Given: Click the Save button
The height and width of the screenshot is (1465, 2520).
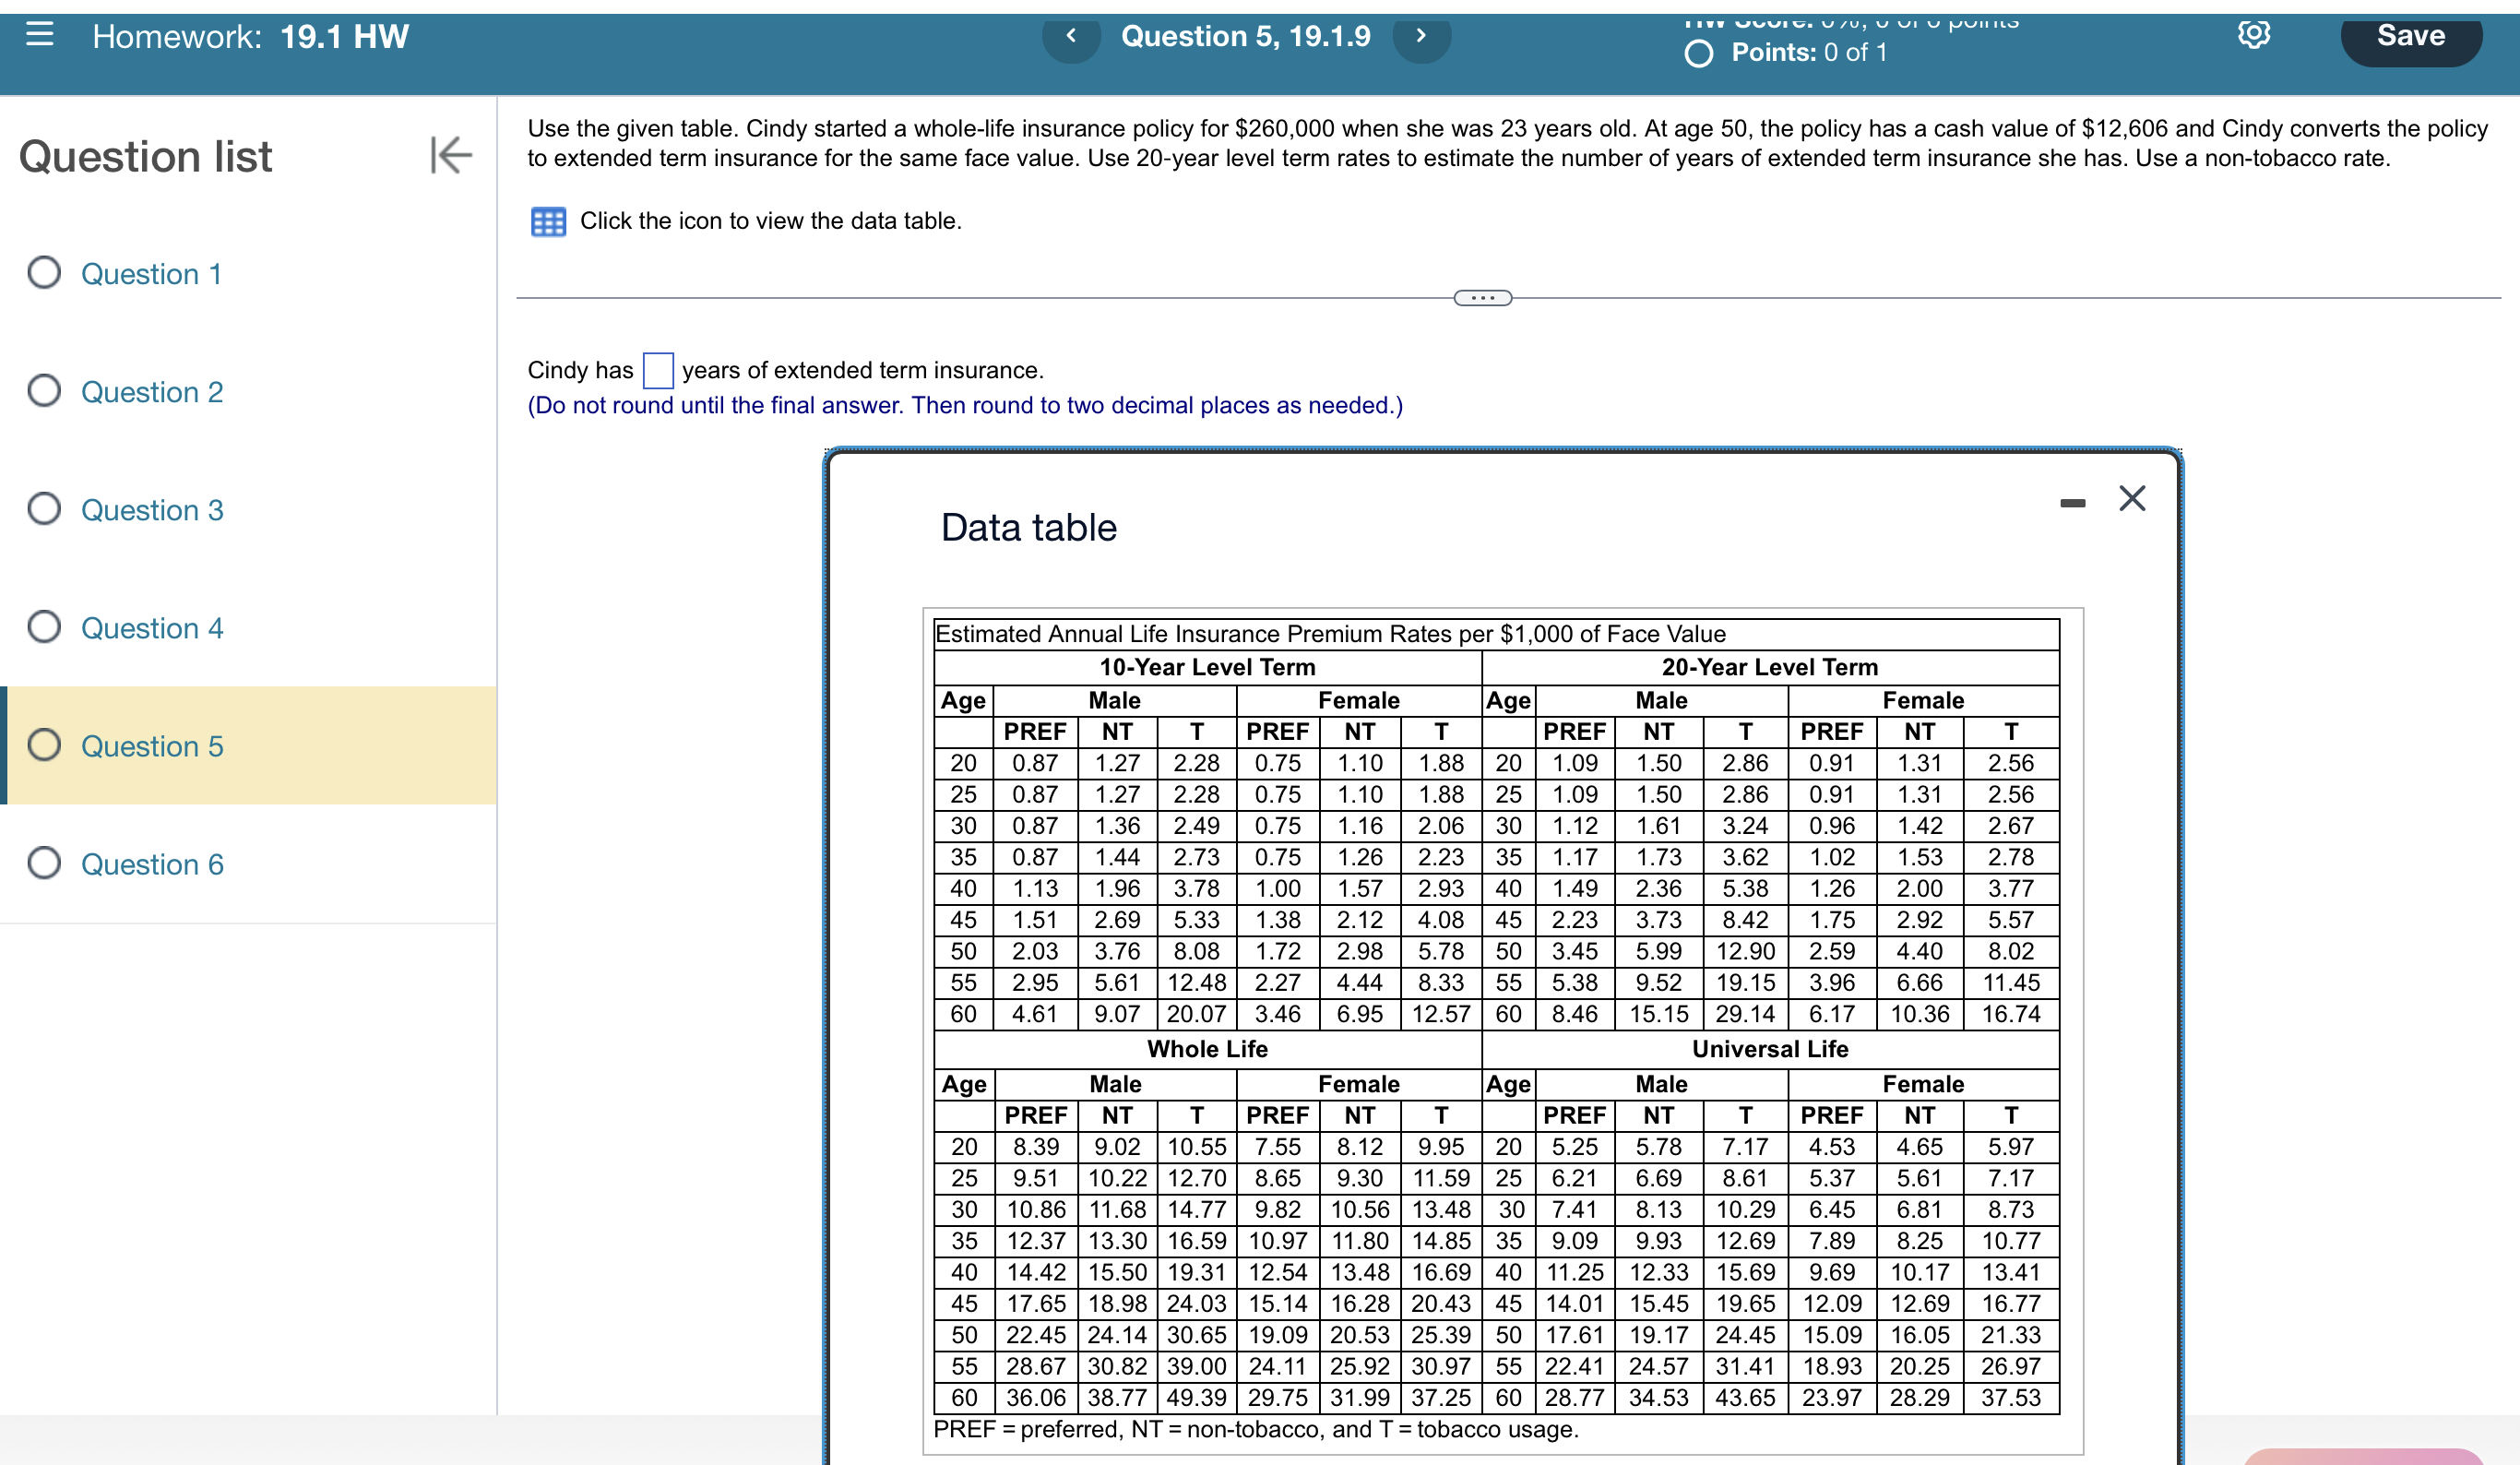Looking at the screenshot, I should (x=2410, y=37).
